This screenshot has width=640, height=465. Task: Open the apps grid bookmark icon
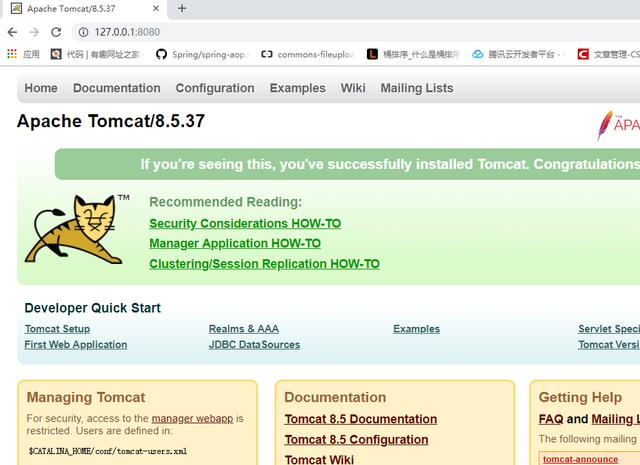click(12, 54)
